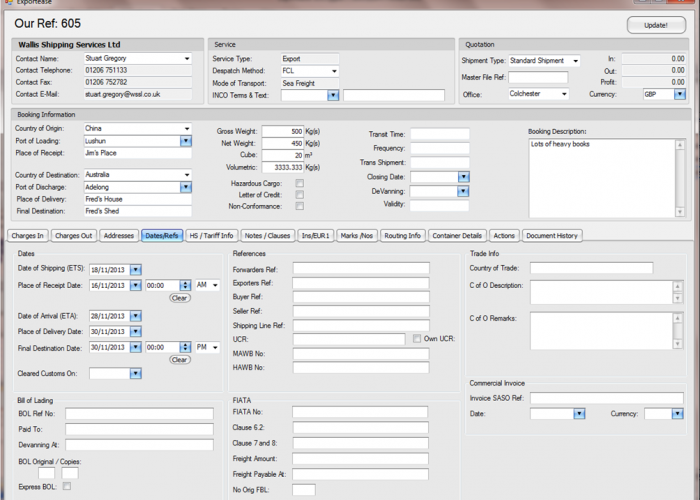Open the Actions tab
Image resolution: width=700 pixels, height=500 pixels.
(x=504, y=236)
